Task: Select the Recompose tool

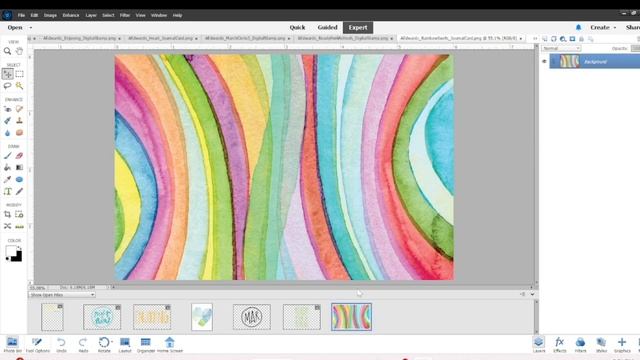Action: pyautogui.click(x=19, y=214)
